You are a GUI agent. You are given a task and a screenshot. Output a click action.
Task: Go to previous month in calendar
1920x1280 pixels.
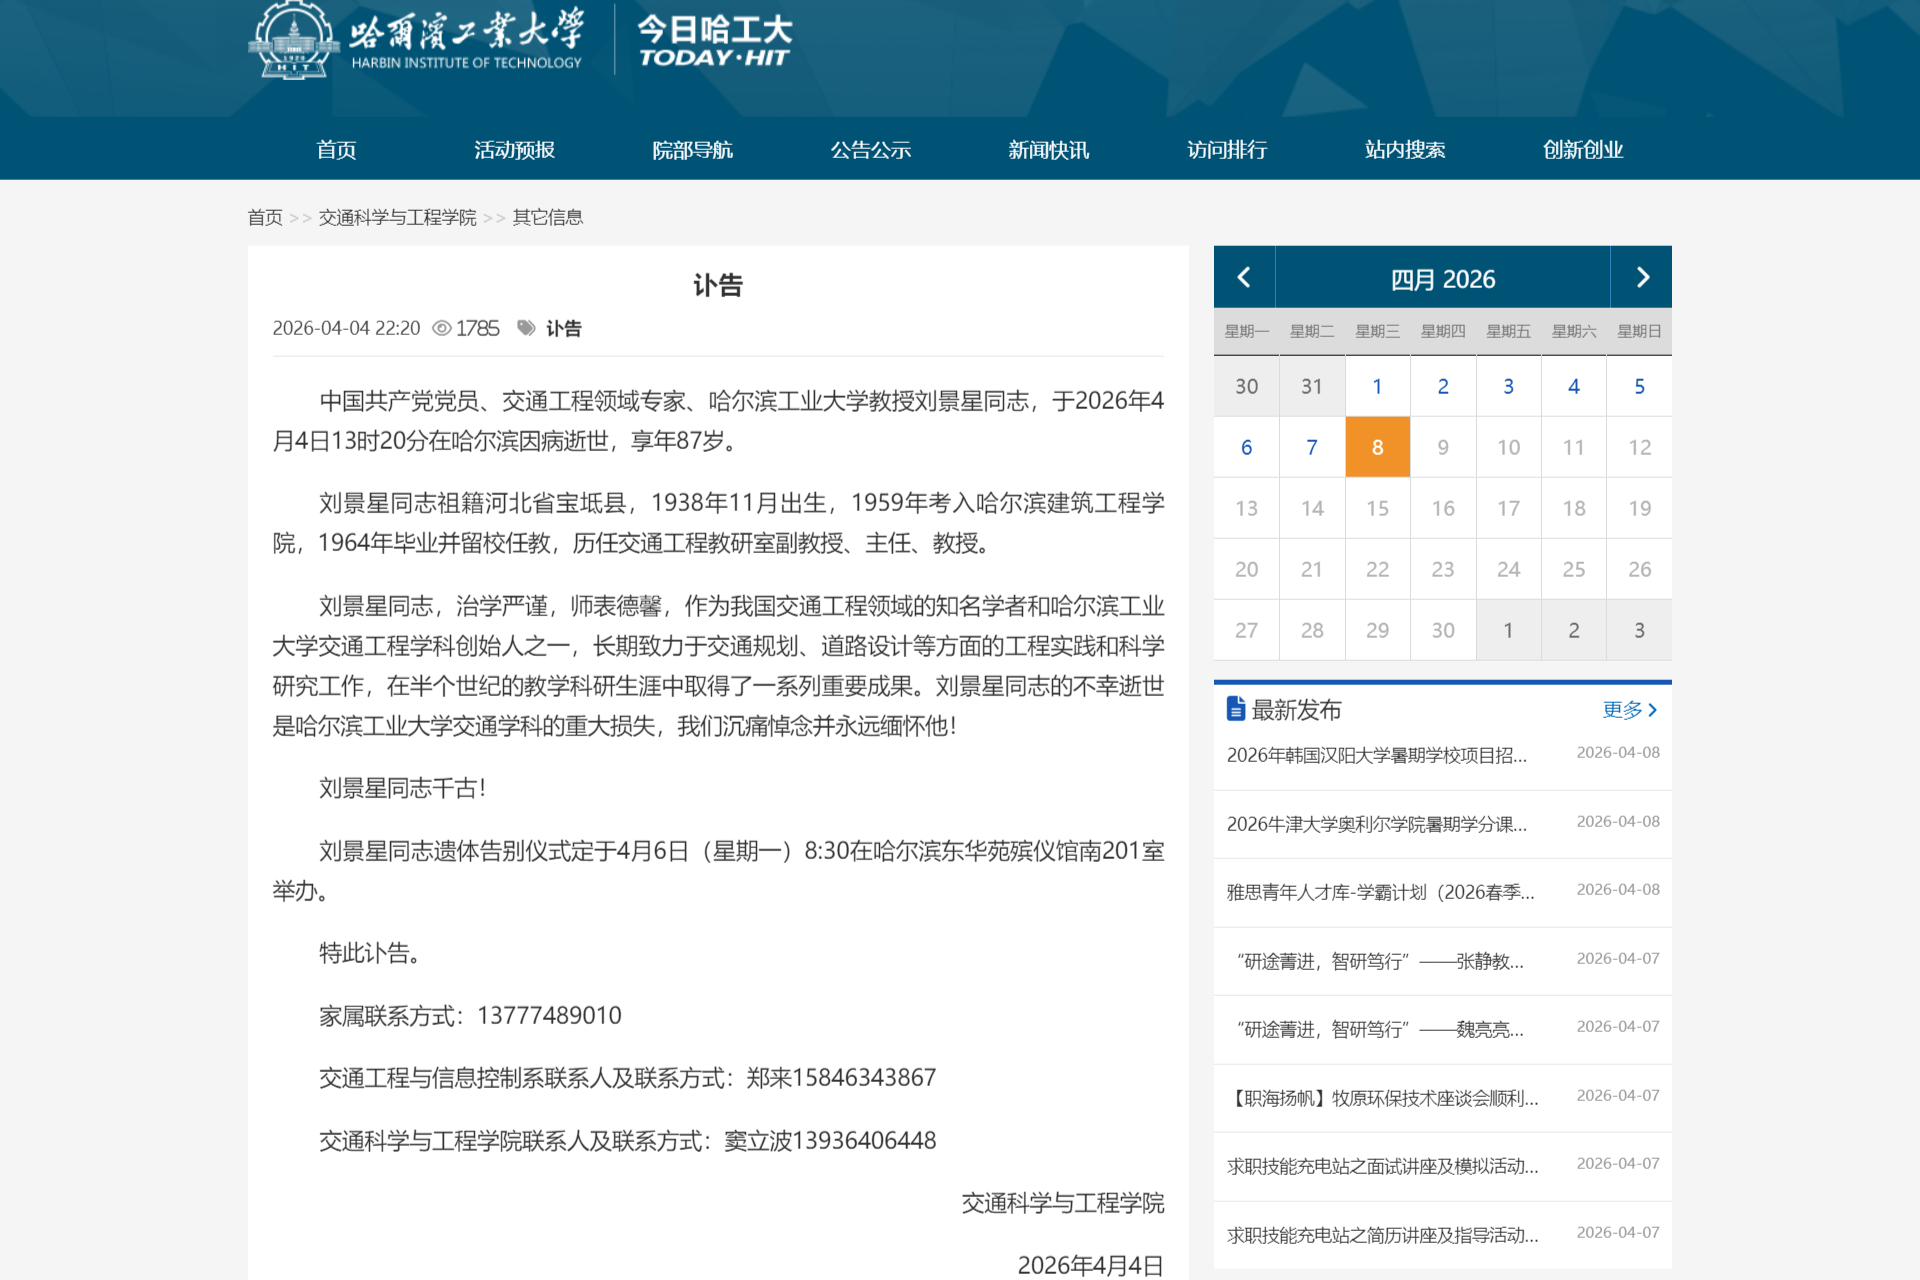(x=1244, y=278)
